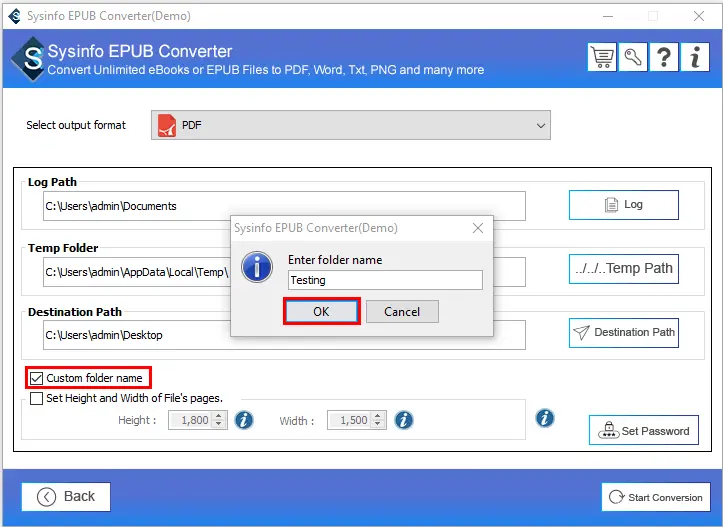This screenshot has height=527, width=723.
Task: Open the info about icon in header
Action: [695, 57]
